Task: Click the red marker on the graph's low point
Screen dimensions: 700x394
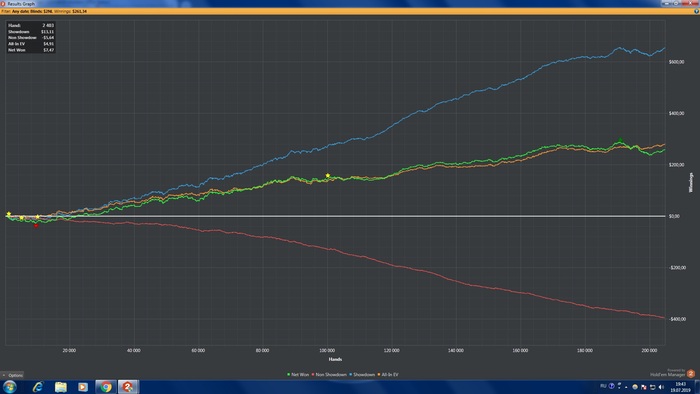Action: pyautogui.click(x=36, y=226)
